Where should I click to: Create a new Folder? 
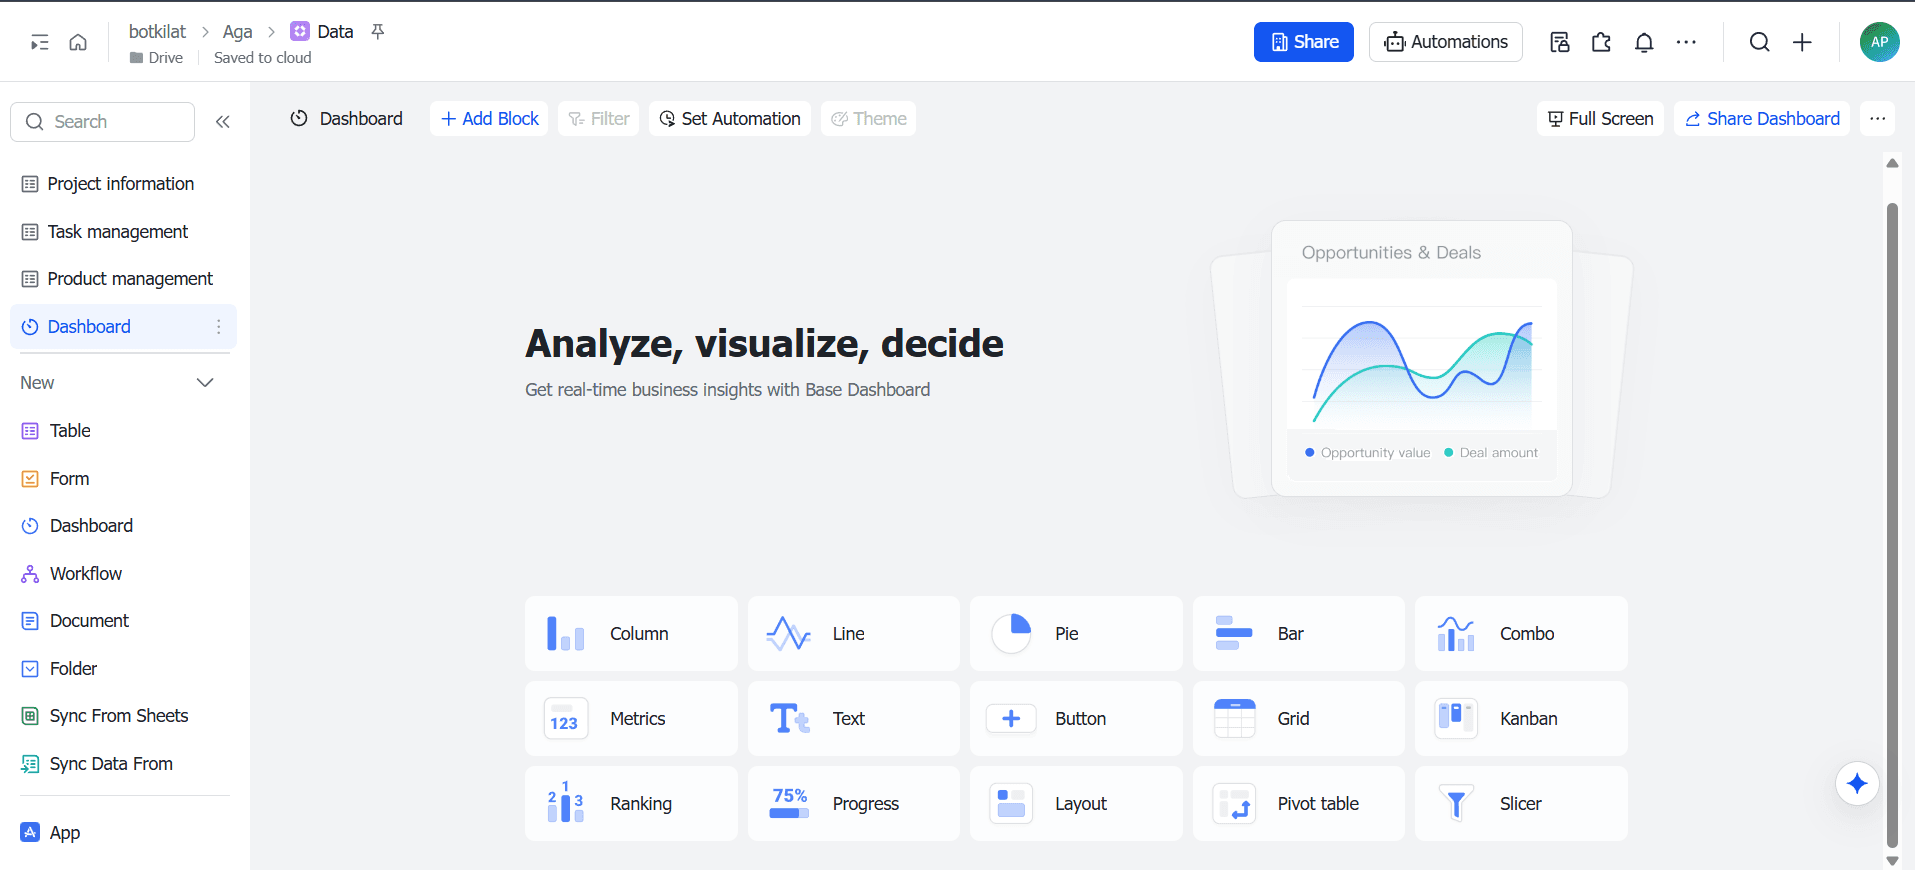tap(123, 669)
